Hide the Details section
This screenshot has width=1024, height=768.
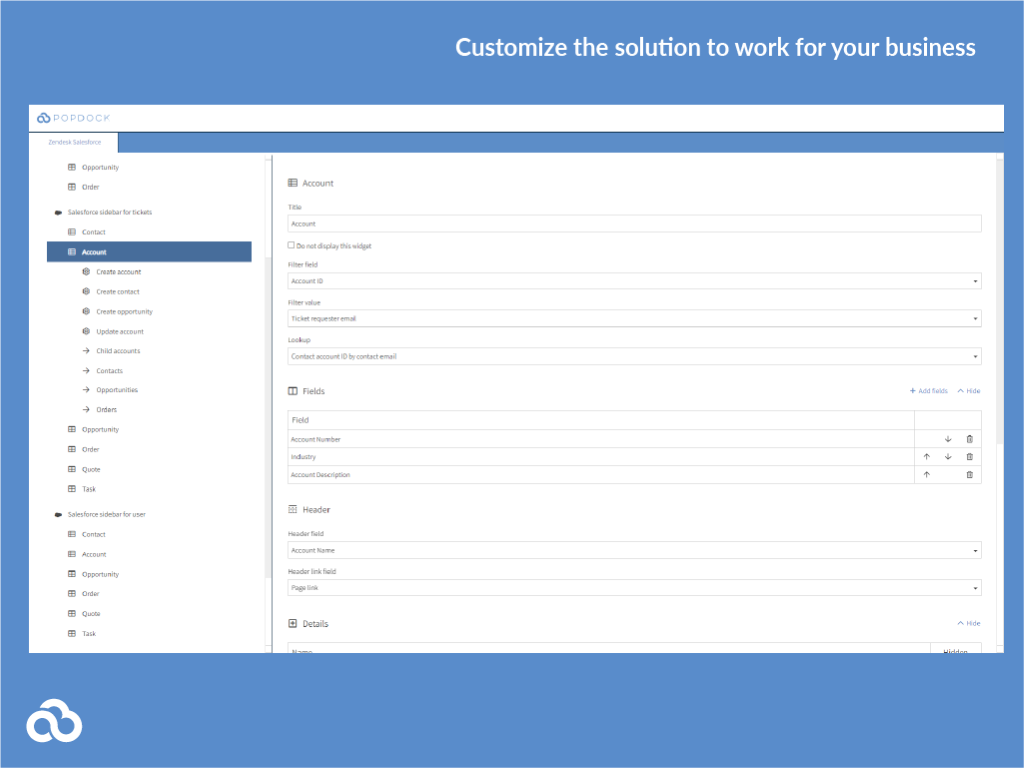point(967,623)
